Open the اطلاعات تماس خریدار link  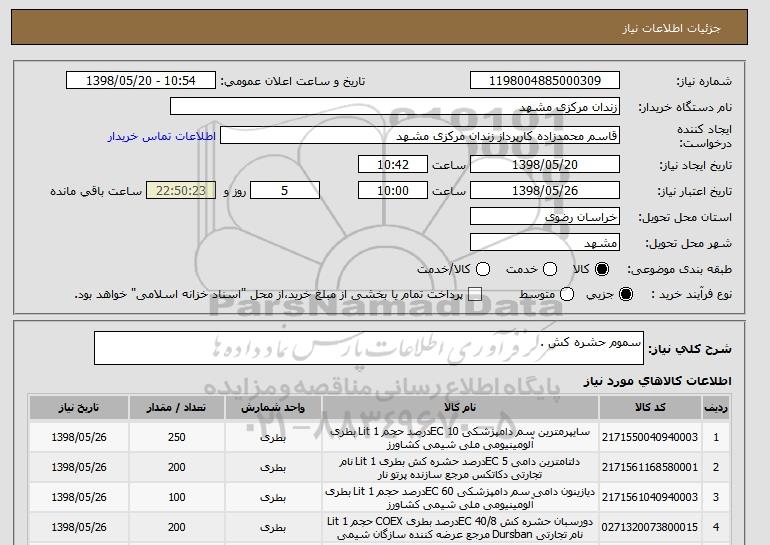162,136
